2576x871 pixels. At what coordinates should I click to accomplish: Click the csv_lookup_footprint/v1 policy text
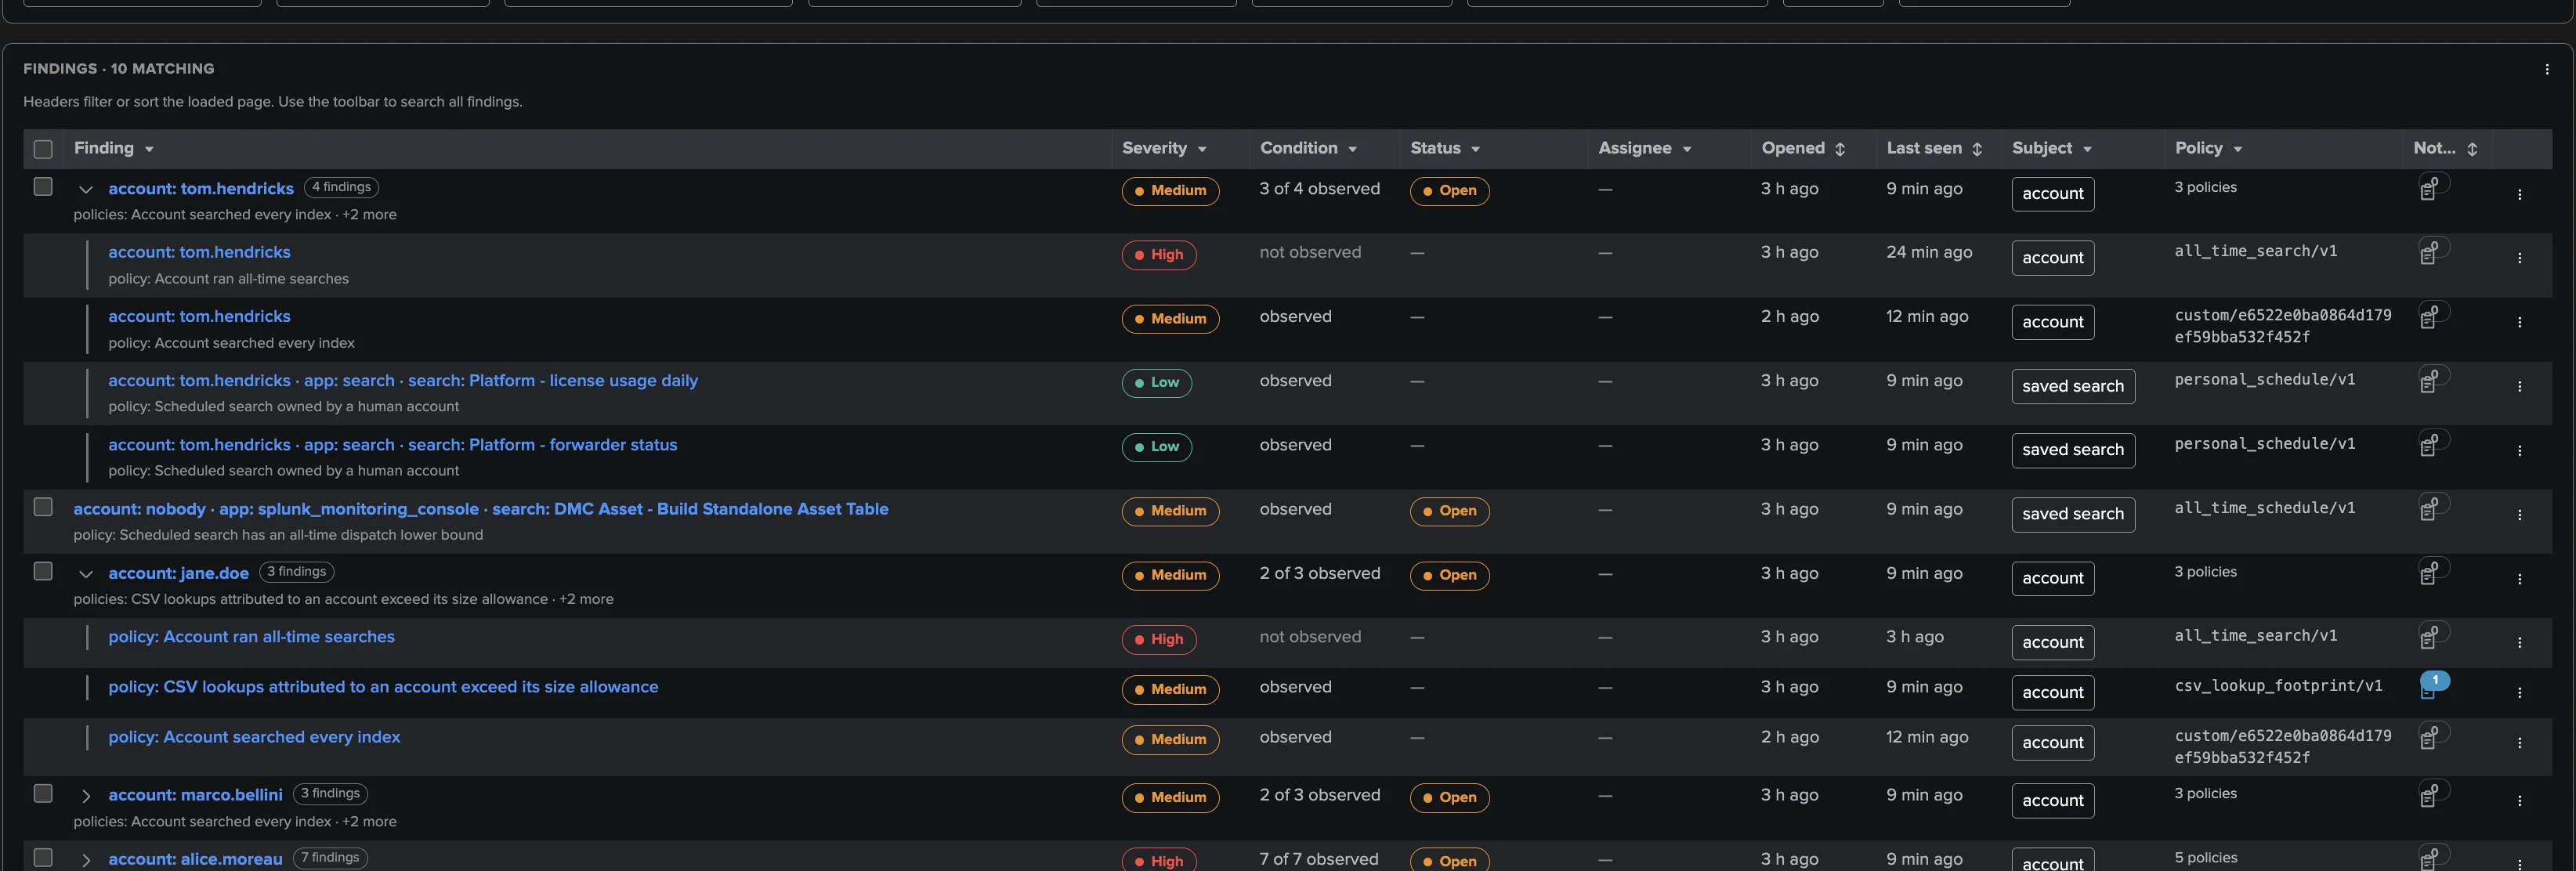click(2278, 685)
